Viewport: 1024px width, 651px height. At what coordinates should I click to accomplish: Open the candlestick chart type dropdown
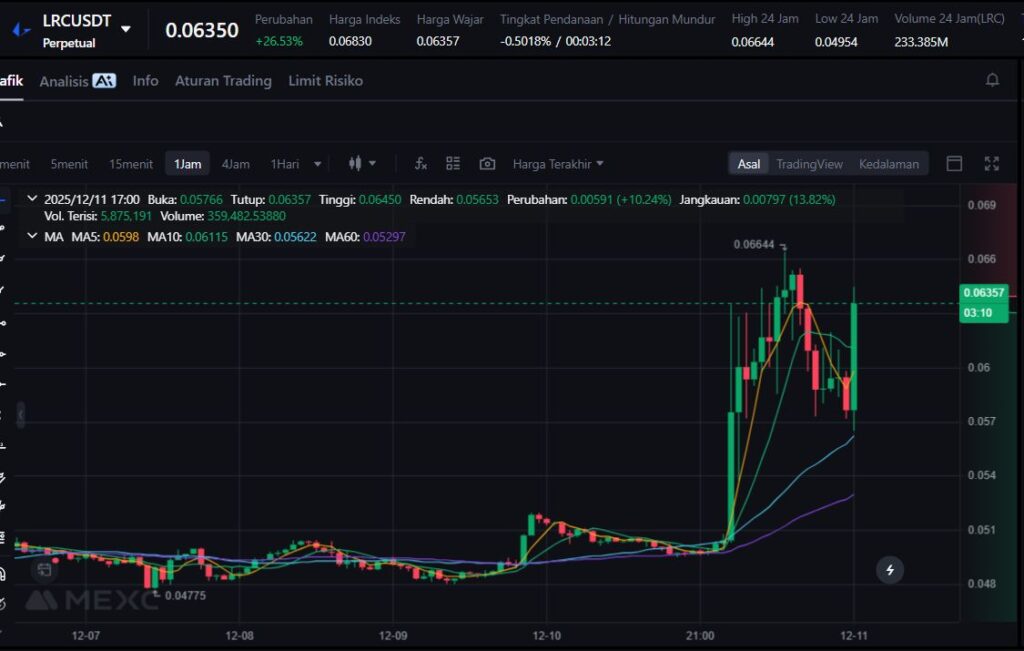[361, 164]
